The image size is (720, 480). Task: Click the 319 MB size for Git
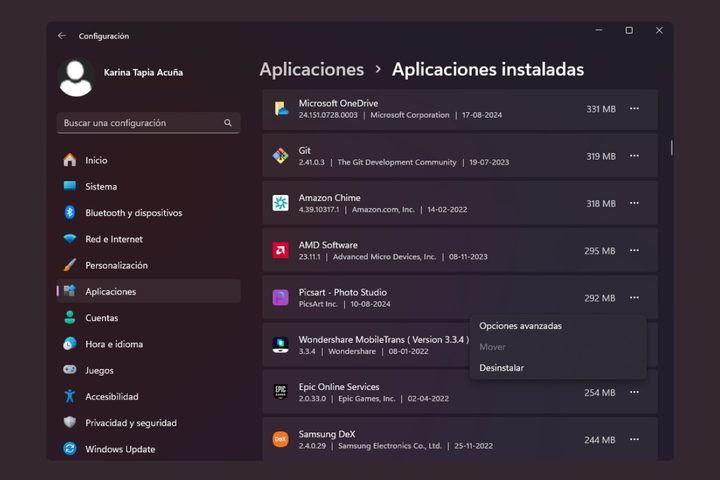[x=601, y=156]
